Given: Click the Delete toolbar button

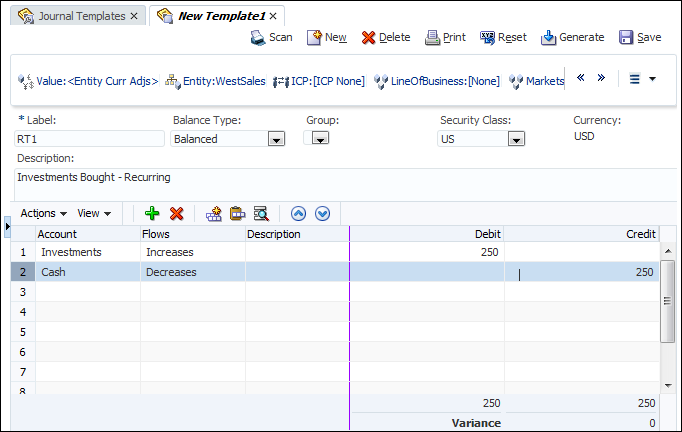Looking at the screenshot, I should click(x=386, y=37).
